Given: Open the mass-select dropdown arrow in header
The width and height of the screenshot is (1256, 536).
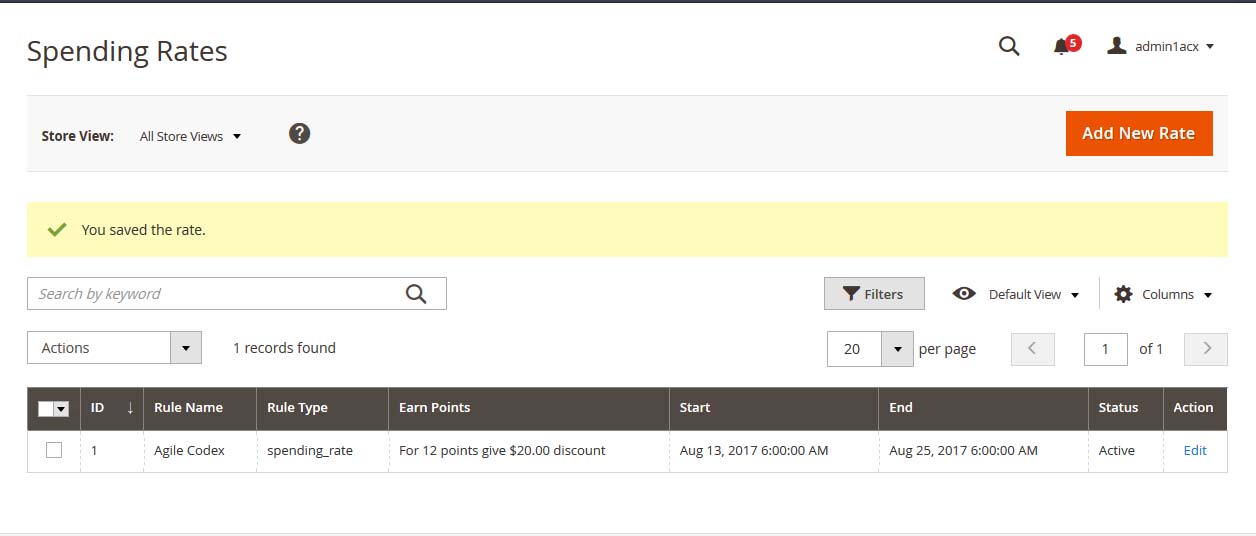Looking at the screenshot, I should 61,409.
